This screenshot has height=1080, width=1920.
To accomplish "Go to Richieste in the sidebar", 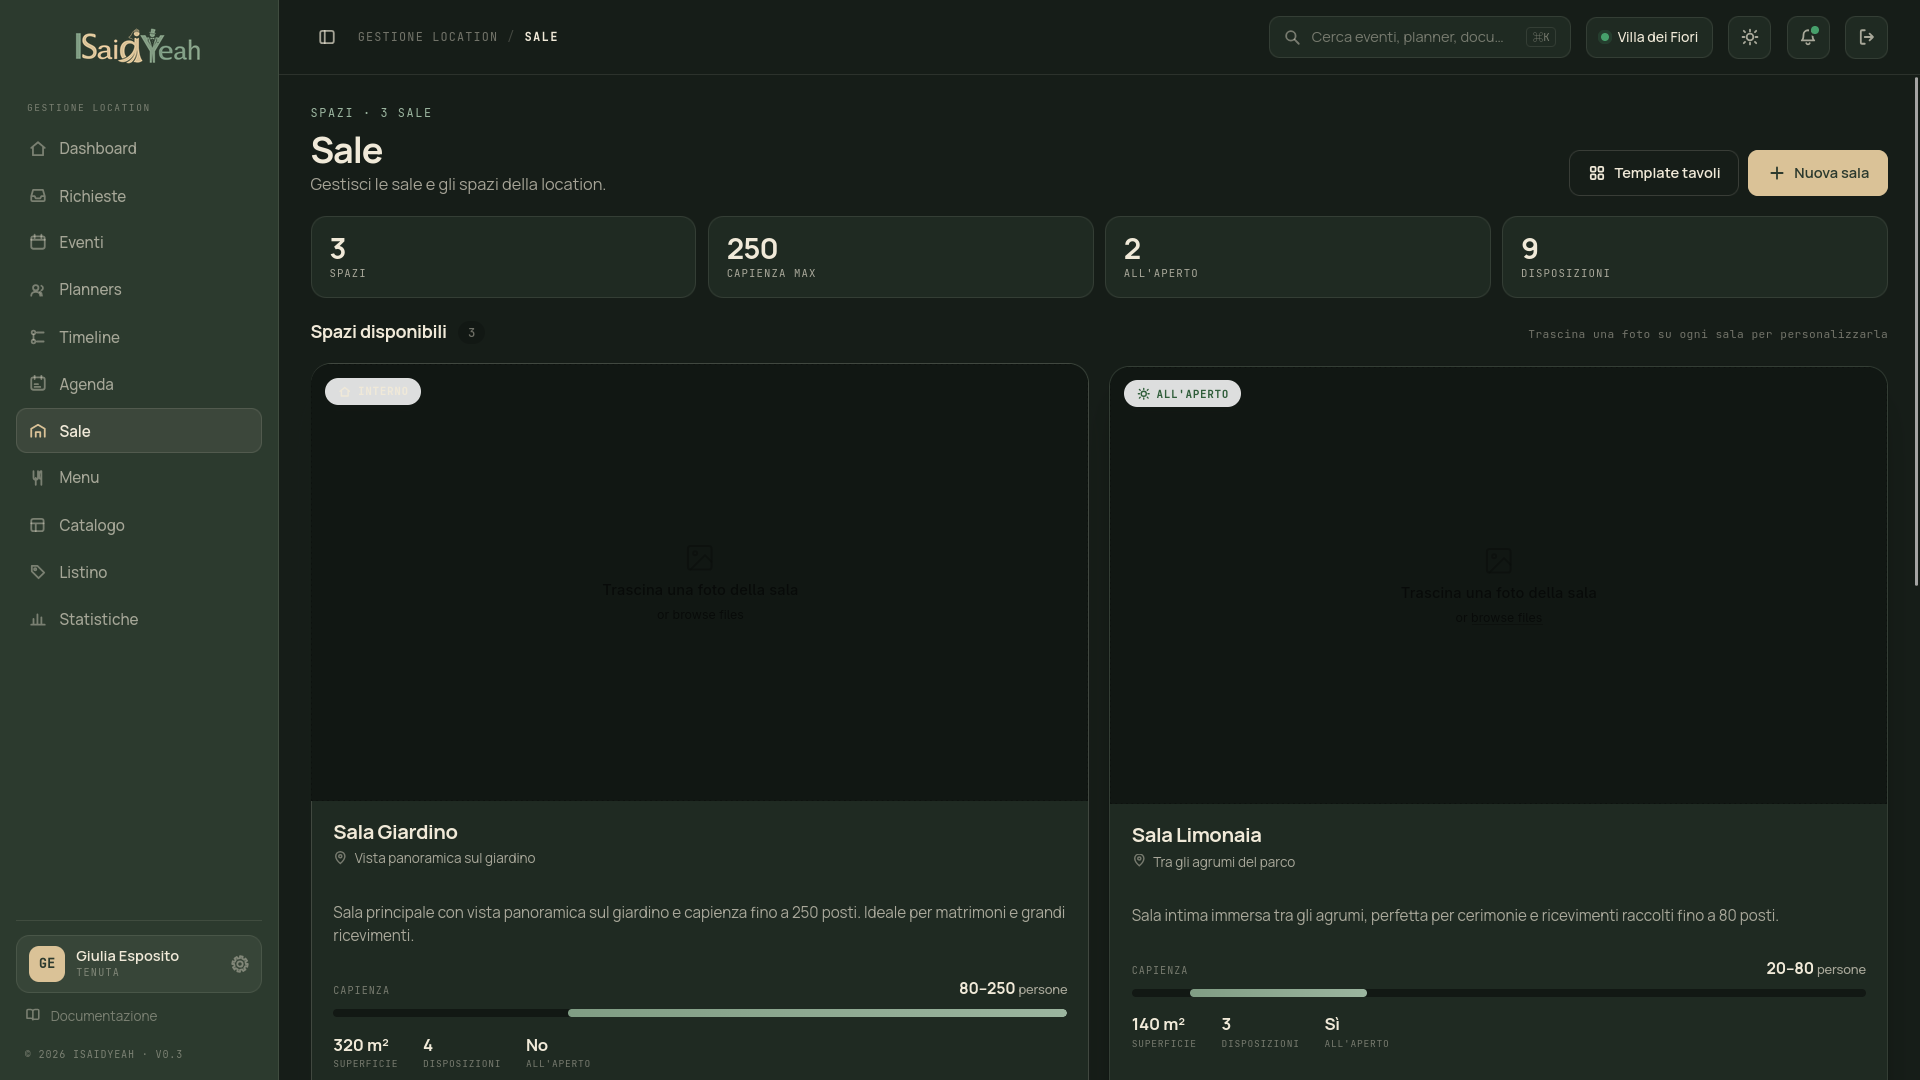I will tap(139, 196).
